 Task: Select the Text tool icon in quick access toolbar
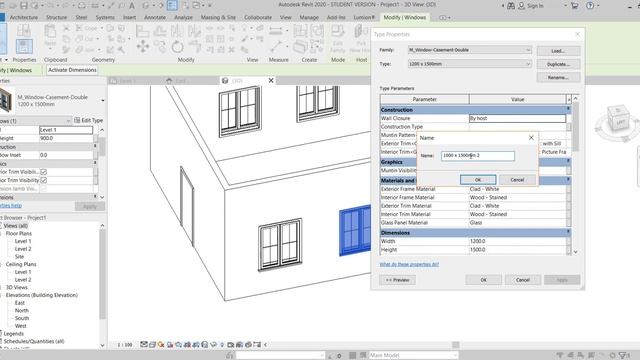(132, 6)
